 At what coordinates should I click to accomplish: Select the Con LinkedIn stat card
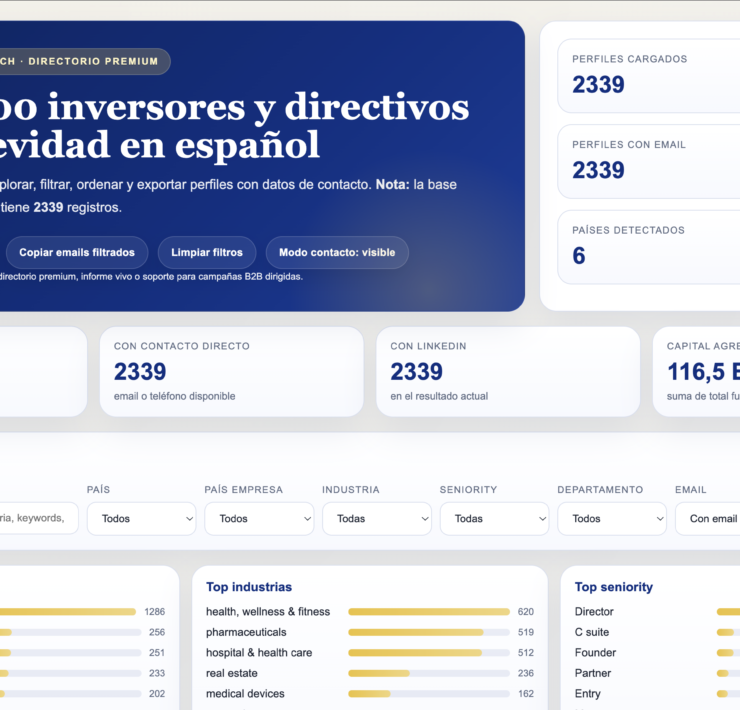507,371
